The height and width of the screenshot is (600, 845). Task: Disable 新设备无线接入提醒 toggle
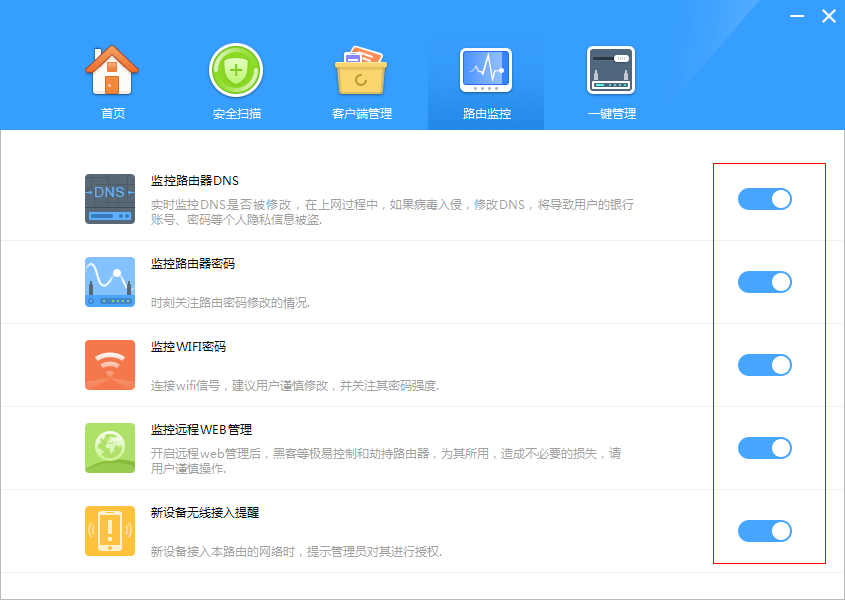765,531
